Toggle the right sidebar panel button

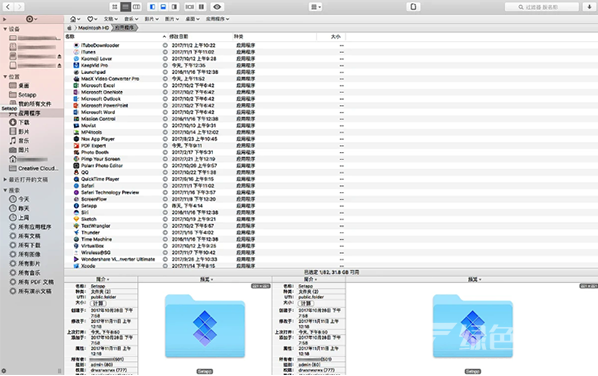click(174, 6)
